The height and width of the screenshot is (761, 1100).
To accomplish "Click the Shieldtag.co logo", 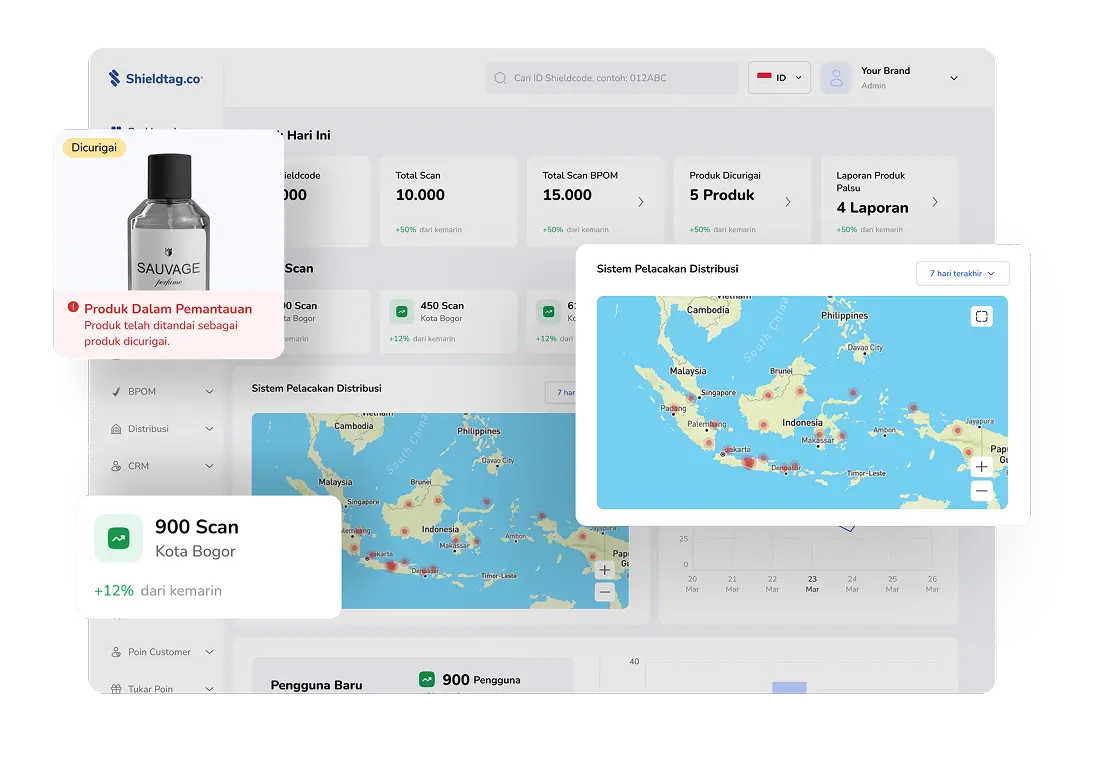I will tap(156, 78).
